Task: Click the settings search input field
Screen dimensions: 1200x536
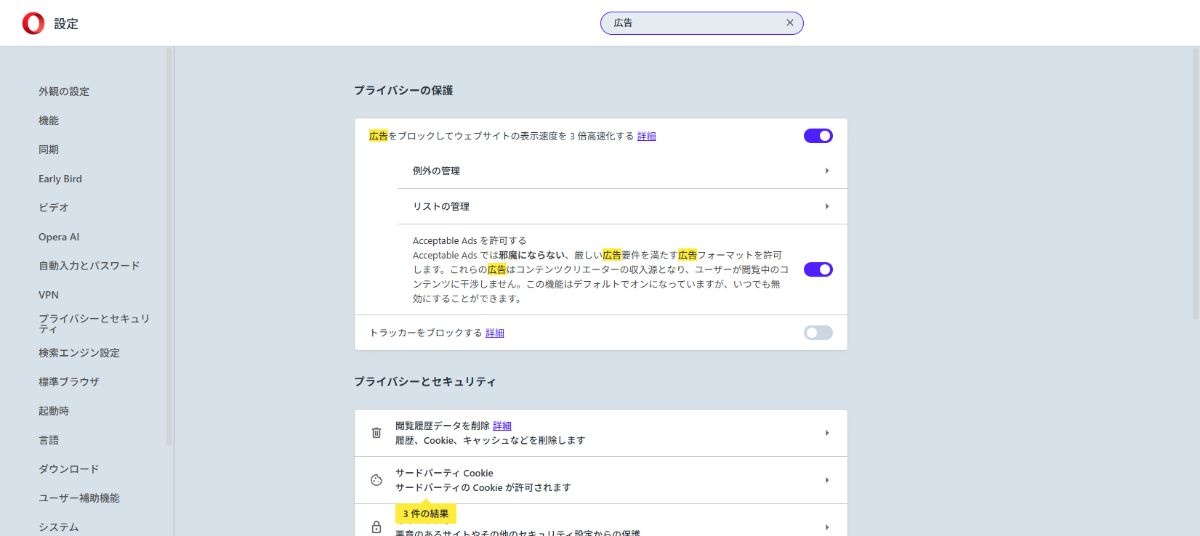Action: pyautogui.click(x=690, y=23)
